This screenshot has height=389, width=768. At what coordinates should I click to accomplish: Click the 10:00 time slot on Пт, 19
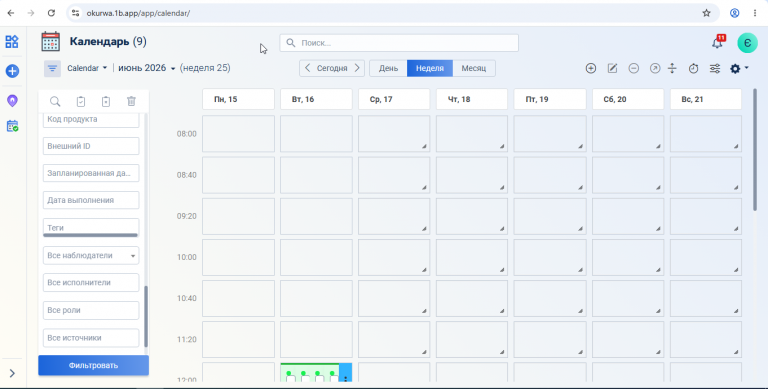click(x=550, y=257)
